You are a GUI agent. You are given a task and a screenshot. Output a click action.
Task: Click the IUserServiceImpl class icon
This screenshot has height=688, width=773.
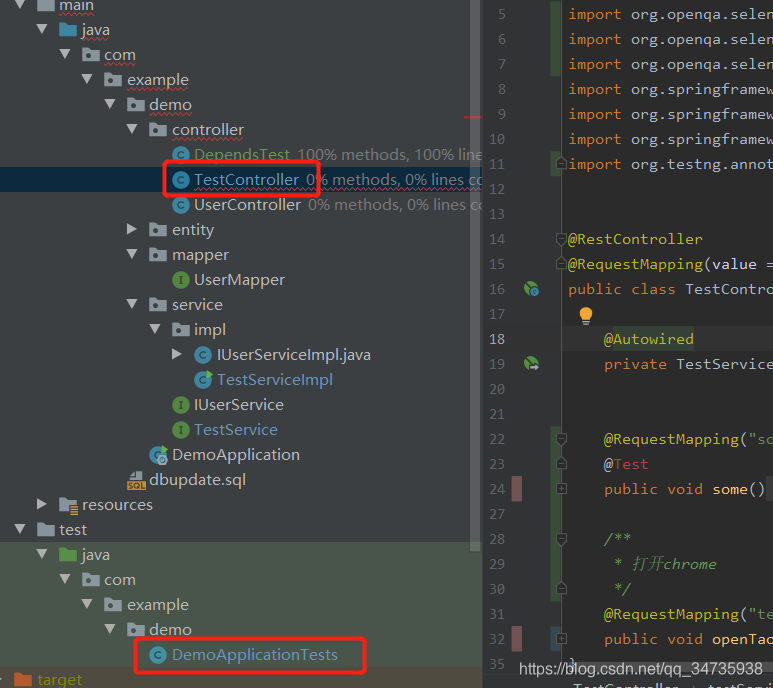(203, 355)
